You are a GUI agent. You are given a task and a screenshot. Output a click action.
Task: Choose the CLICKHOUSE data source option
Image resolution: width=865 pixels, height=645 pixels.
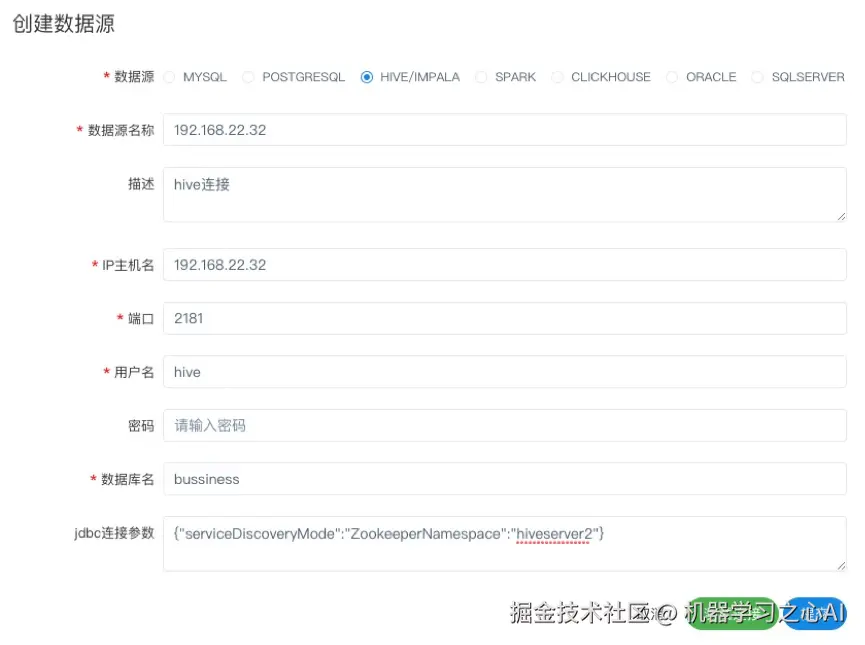point(557,77)
